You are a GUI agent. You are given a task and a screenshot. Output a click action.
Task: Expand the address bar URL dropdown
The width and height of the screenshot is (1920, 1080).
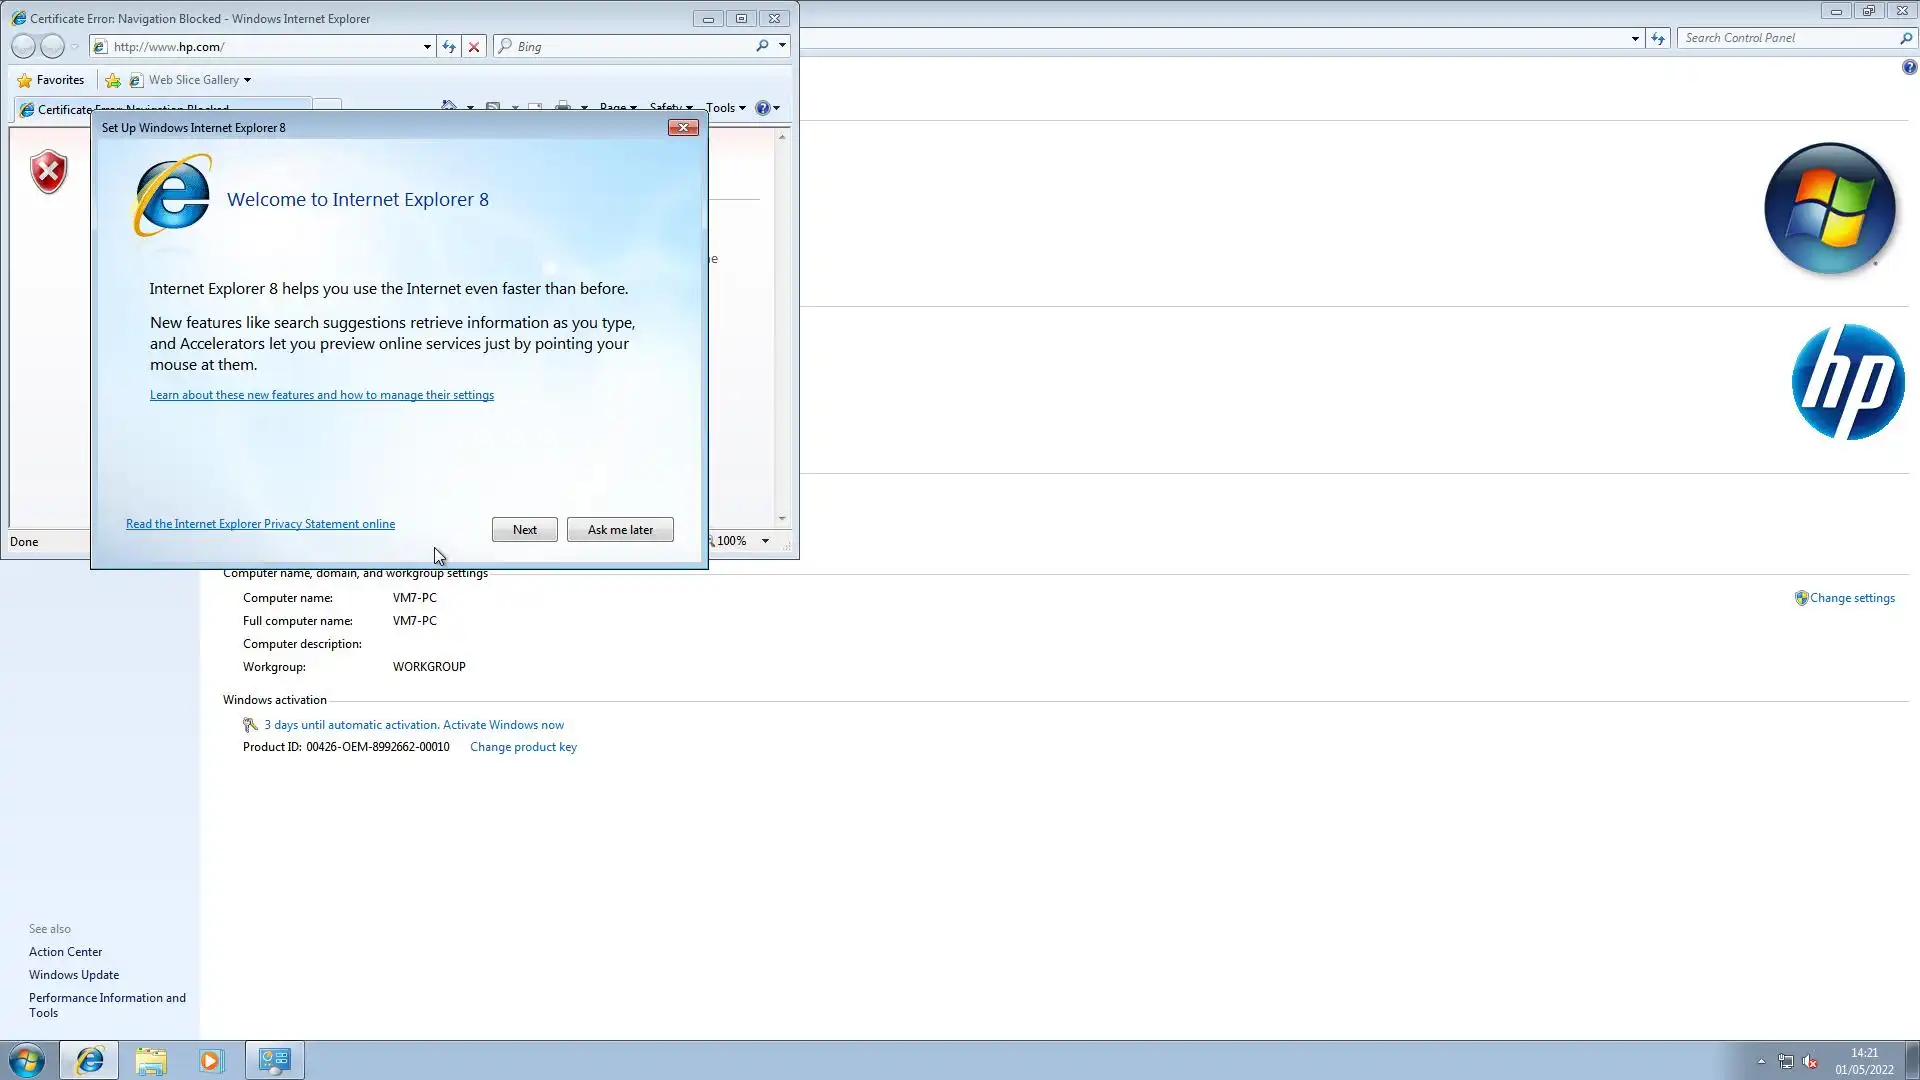click(427, 46)
